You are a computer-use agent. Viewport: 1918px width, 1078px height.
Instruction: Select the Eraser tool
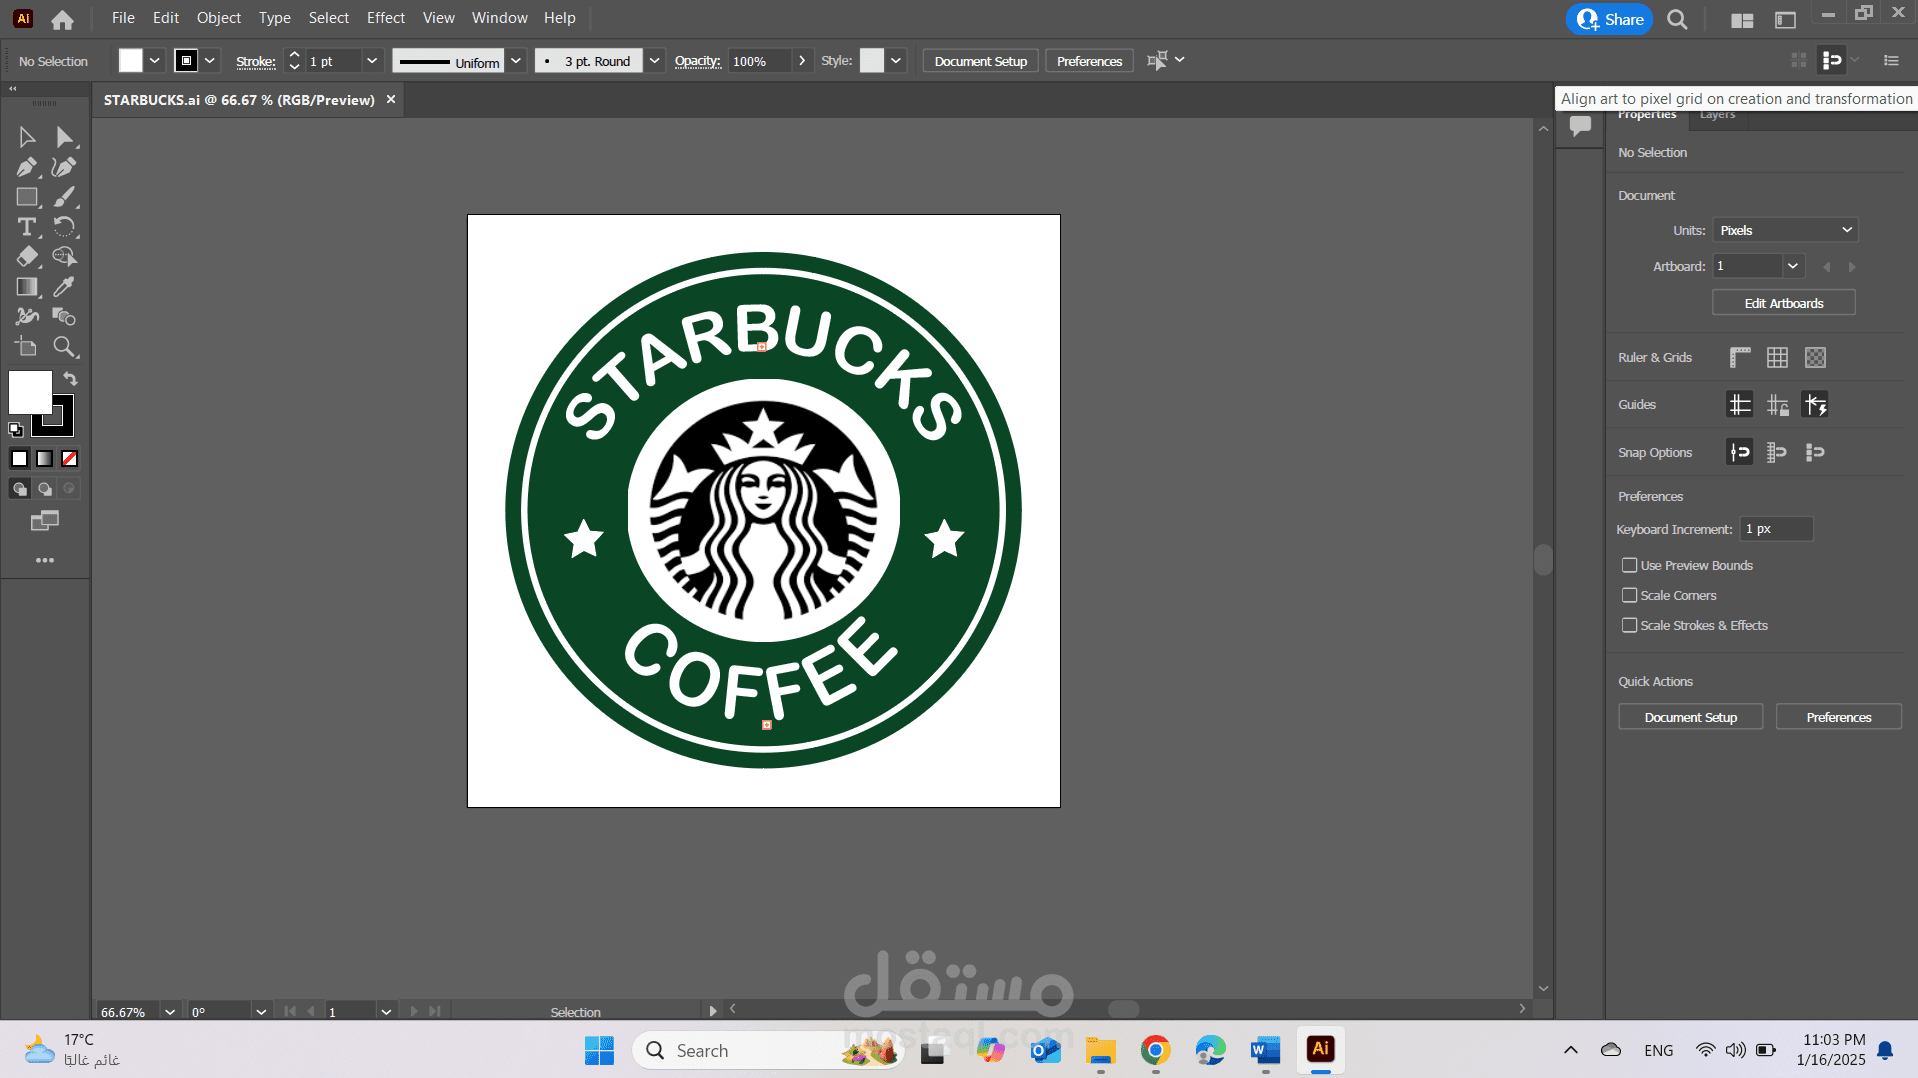(27, 257)
